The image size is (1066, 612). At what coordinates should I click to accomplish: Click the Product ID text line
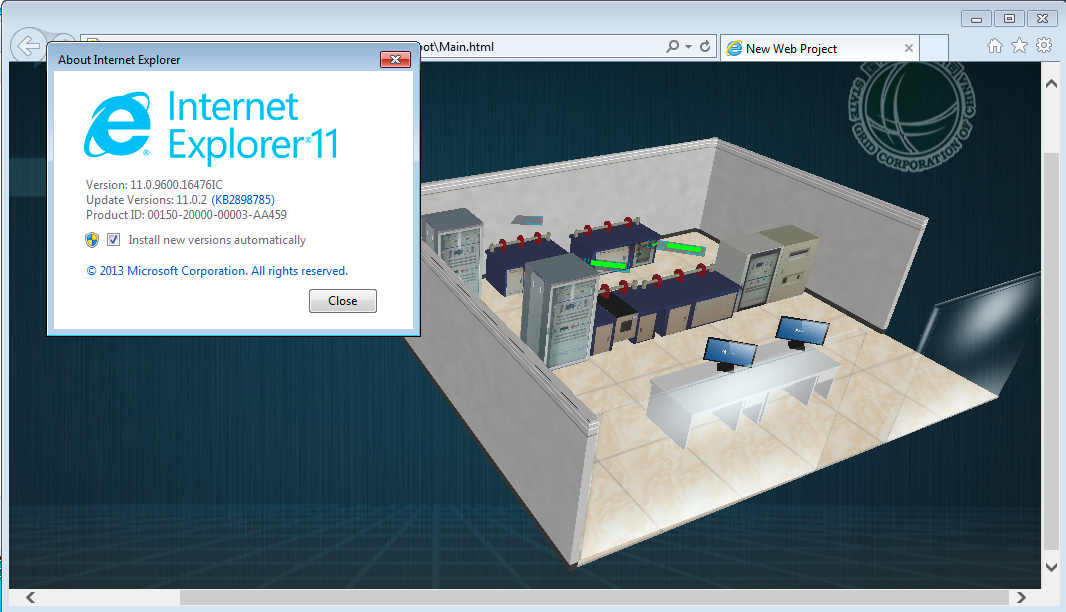[186, 215]
